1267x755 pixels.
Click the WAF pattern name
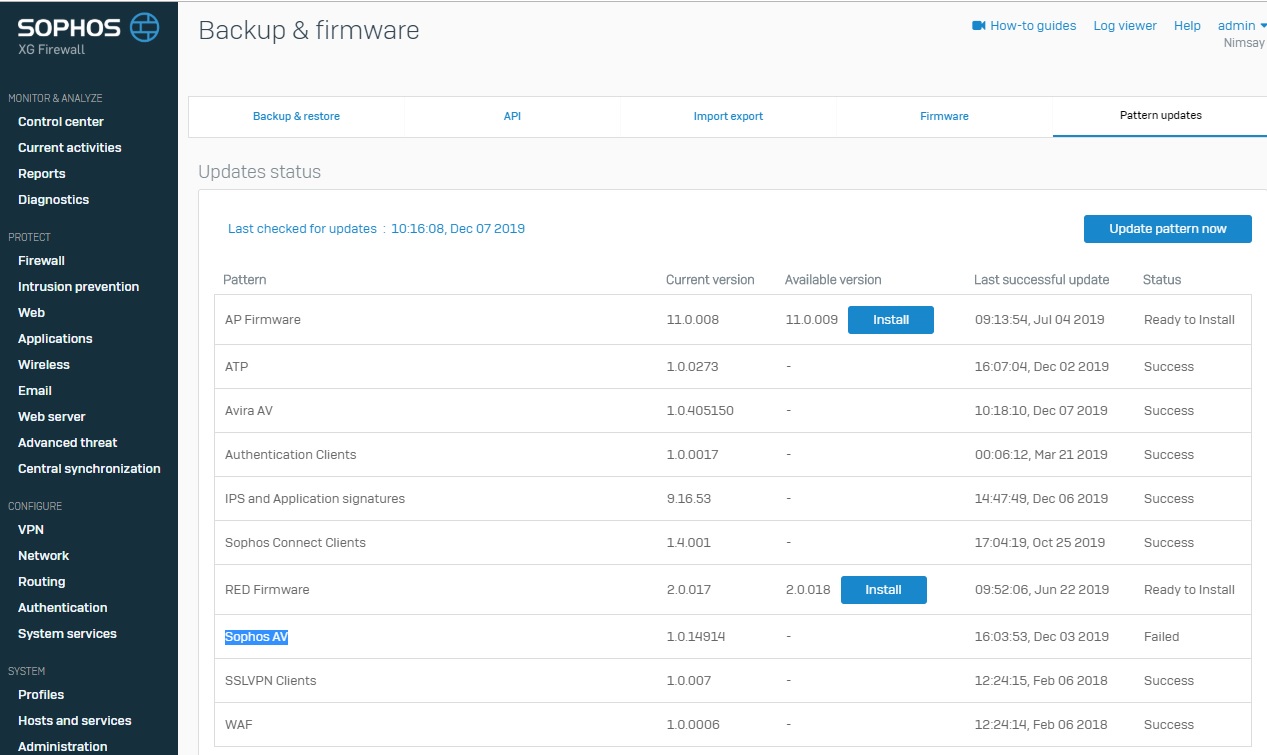(239, 725)
